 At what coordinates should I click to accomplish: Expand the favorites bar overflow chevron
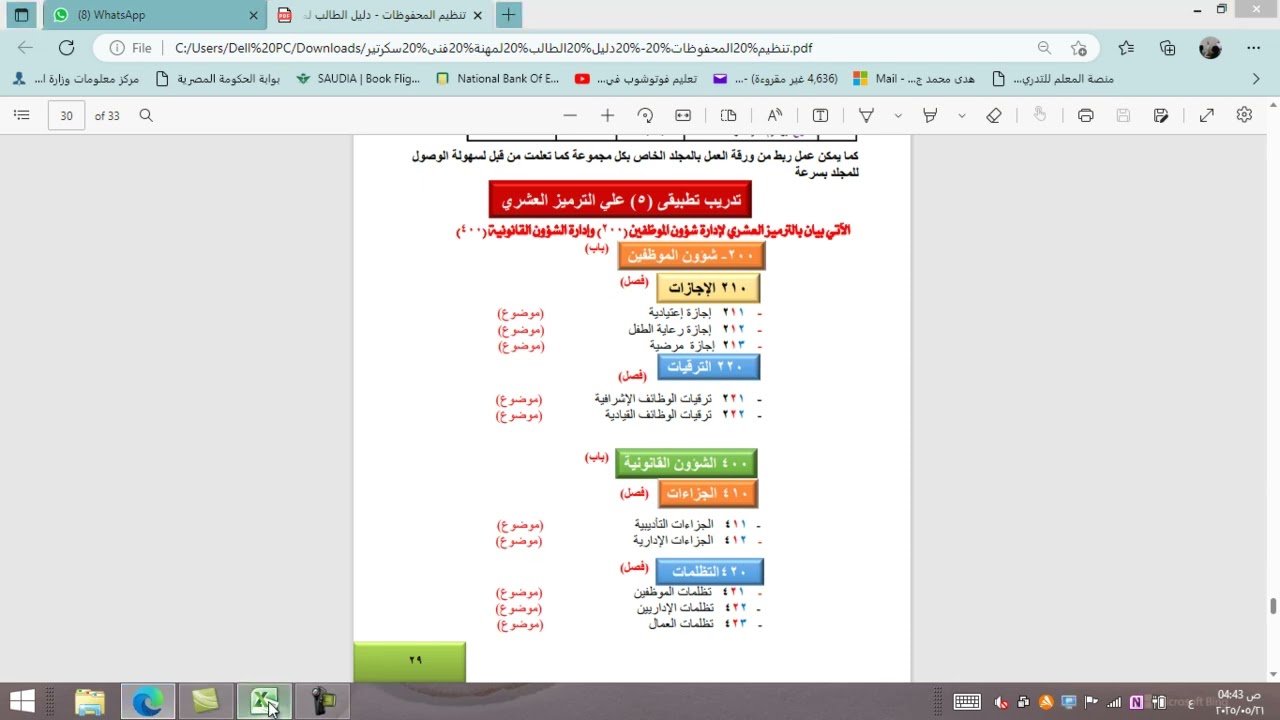[1257, 78]
